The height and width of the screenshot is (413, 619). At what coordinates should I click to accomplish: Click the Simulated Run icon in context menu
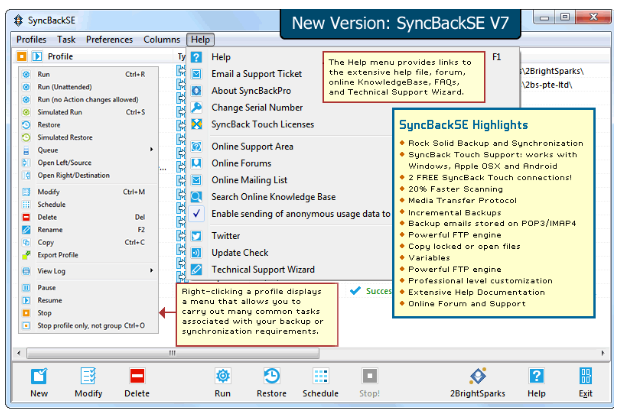pos(26,112)
